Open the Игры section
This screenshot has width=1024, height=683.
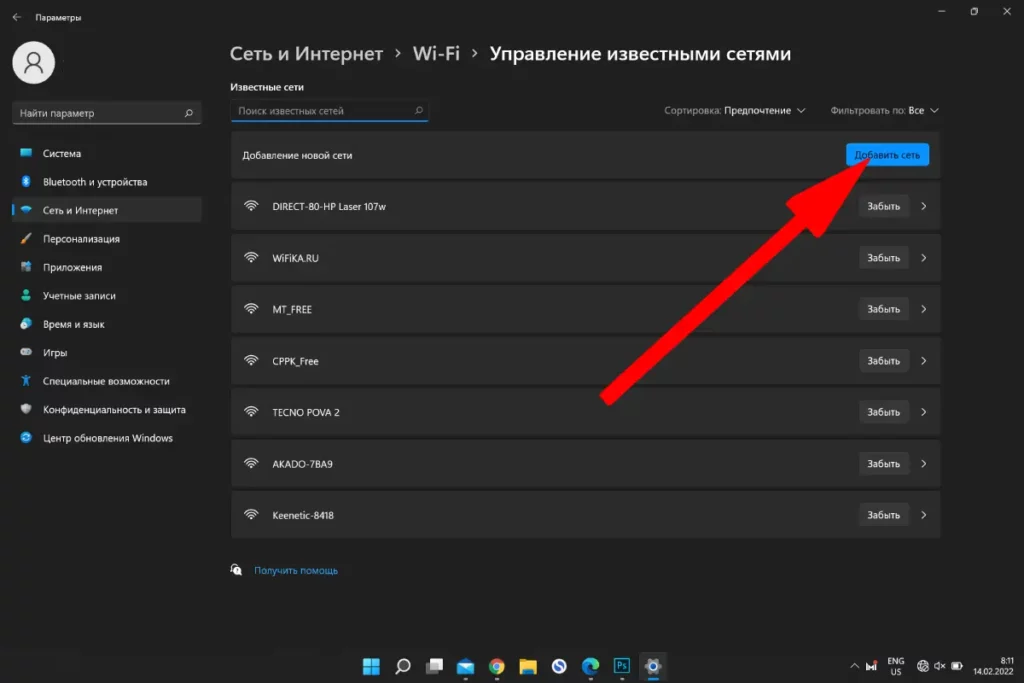pos(106,353)
